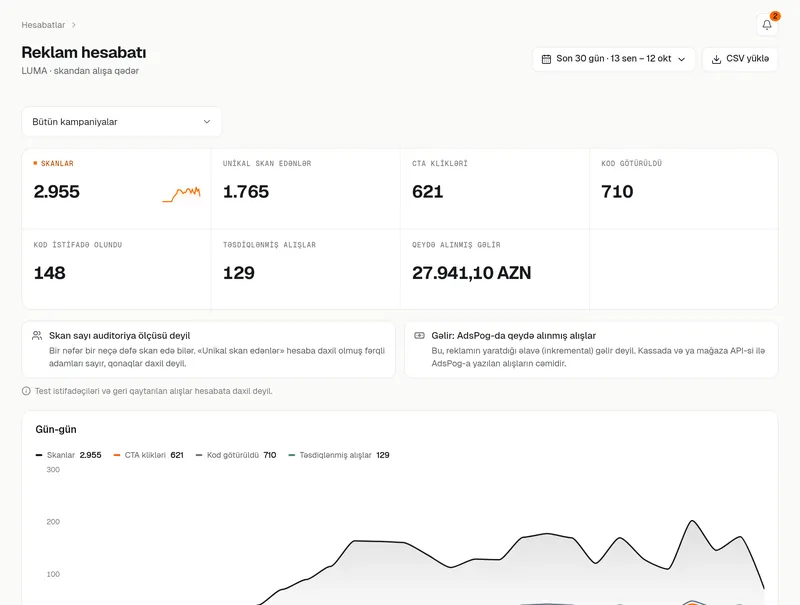Toggle Skanlar series in chart legend
The width and height of the screenshot is (800, 605).
click(68, 455)
